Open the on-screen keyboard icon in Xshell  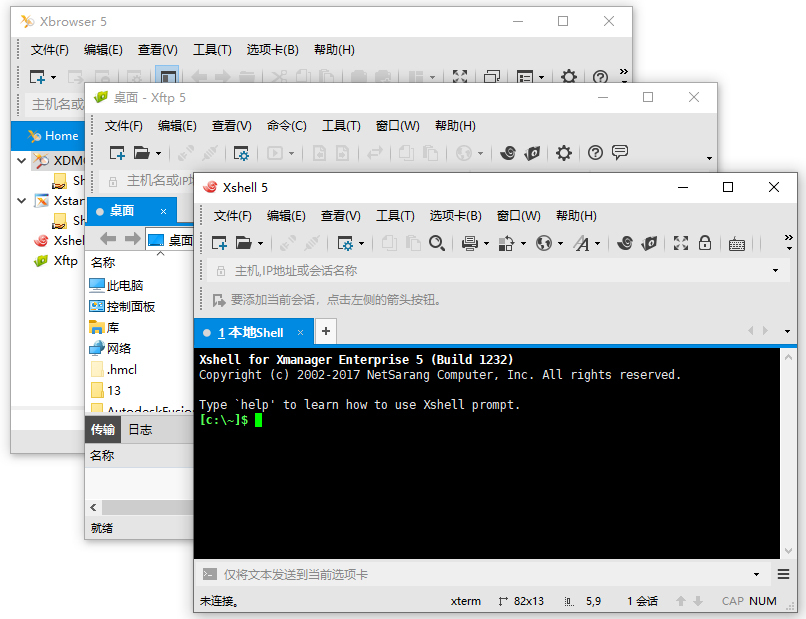click(x=738, y=243)
